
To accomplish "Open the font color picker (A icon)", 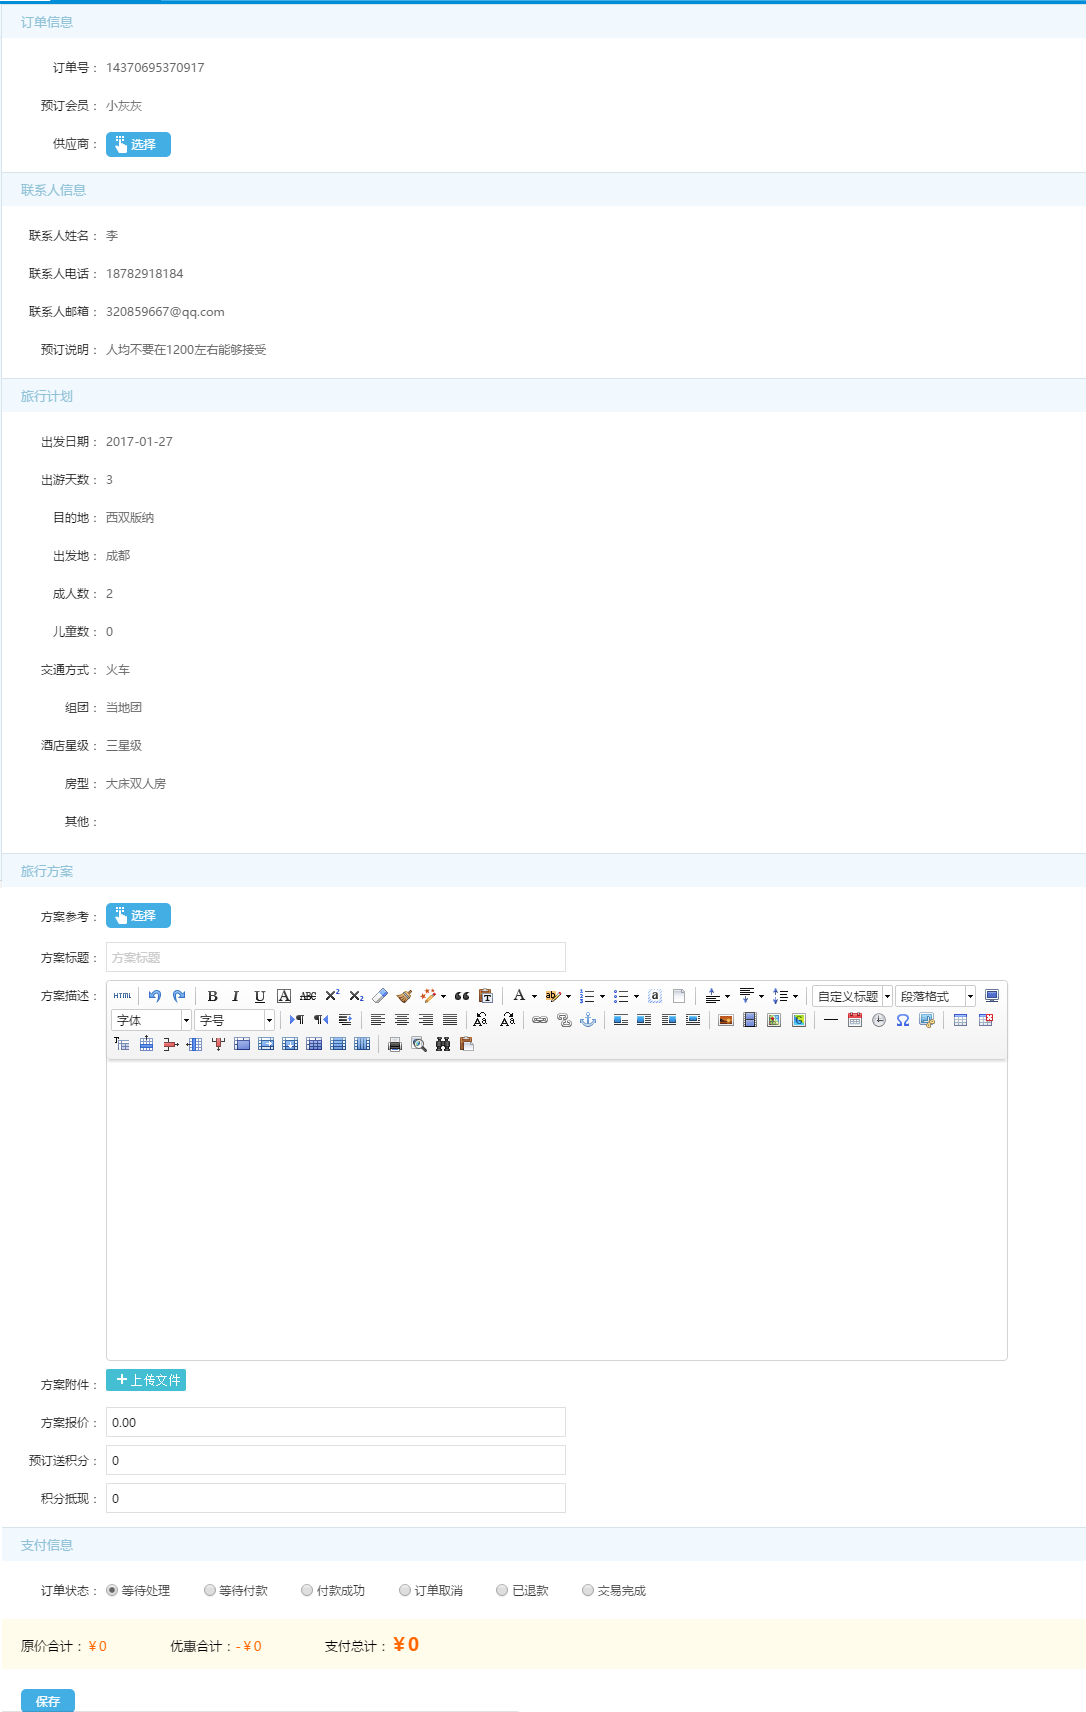I will (x=519, y=996).
